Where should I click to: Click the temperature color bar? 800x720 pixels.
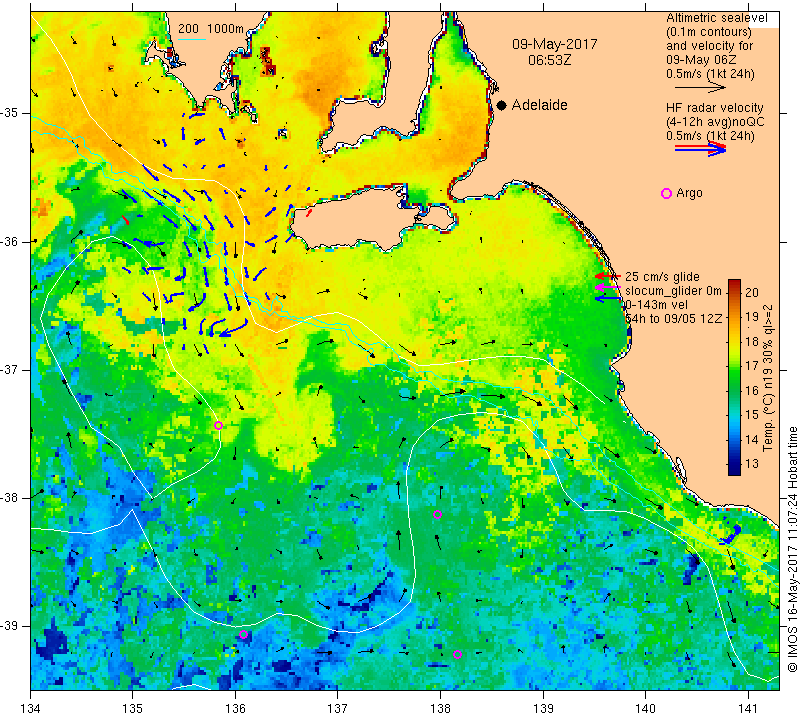click(x=734, y=377)
